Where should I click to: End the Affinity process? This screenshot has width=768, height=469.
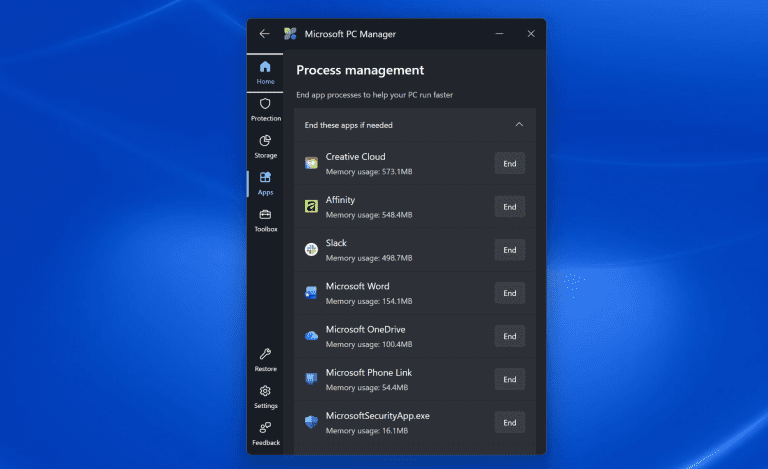coord(509,207)
